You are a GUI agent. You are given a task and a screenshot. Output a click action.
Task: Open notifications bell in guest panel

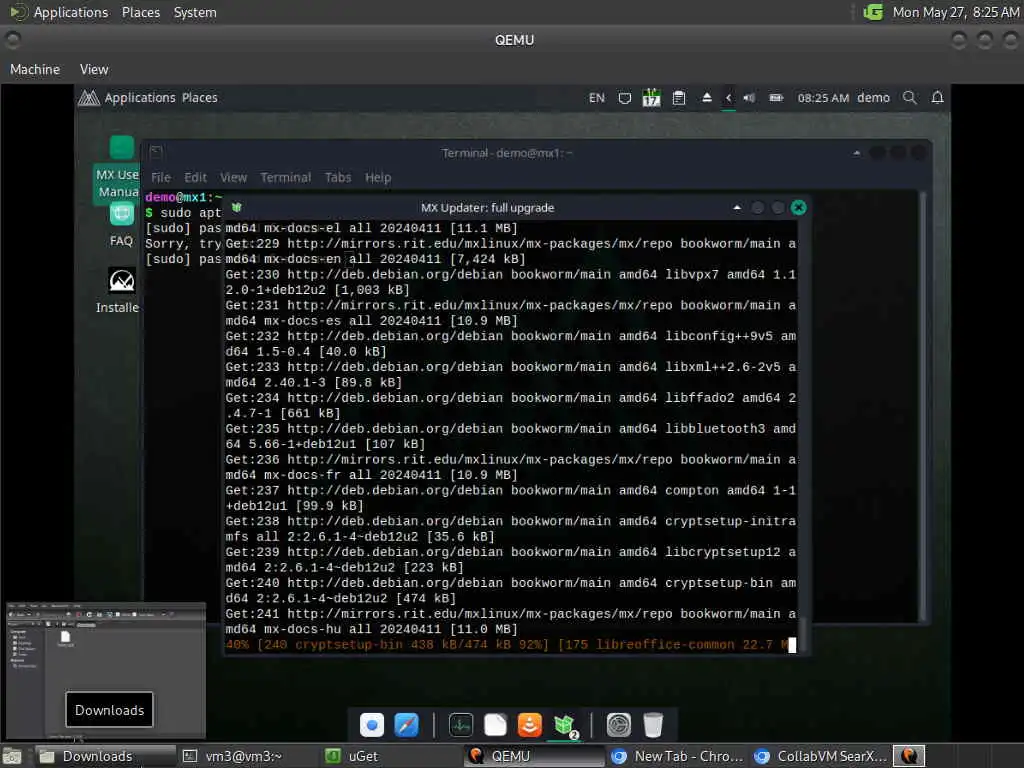937,98
